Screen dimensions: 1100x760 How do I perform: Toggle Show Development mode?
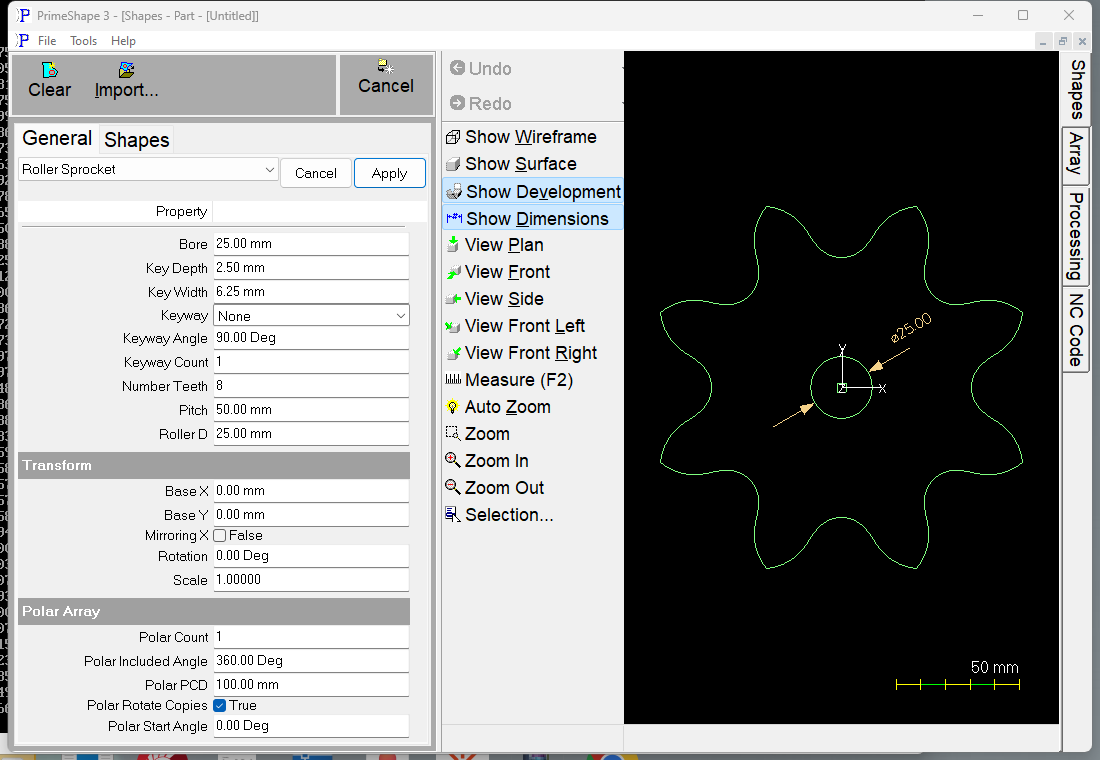click(x=532, y=192)
